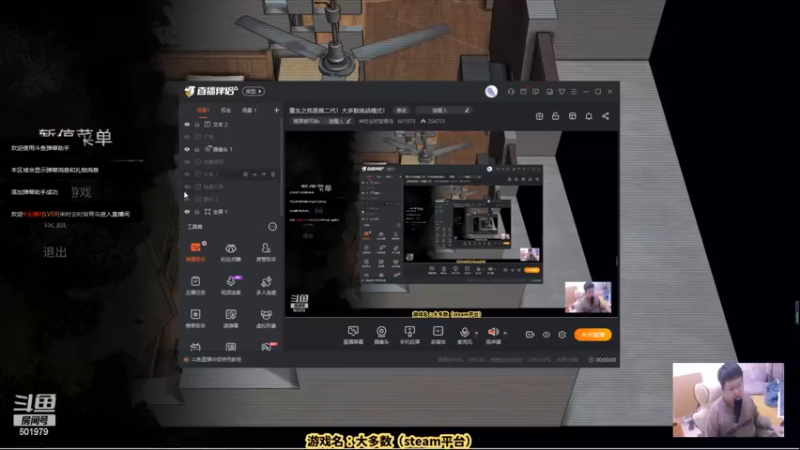Mute the 扬声器 speaker
Screen dimensions: 800x450
(493, 335)
